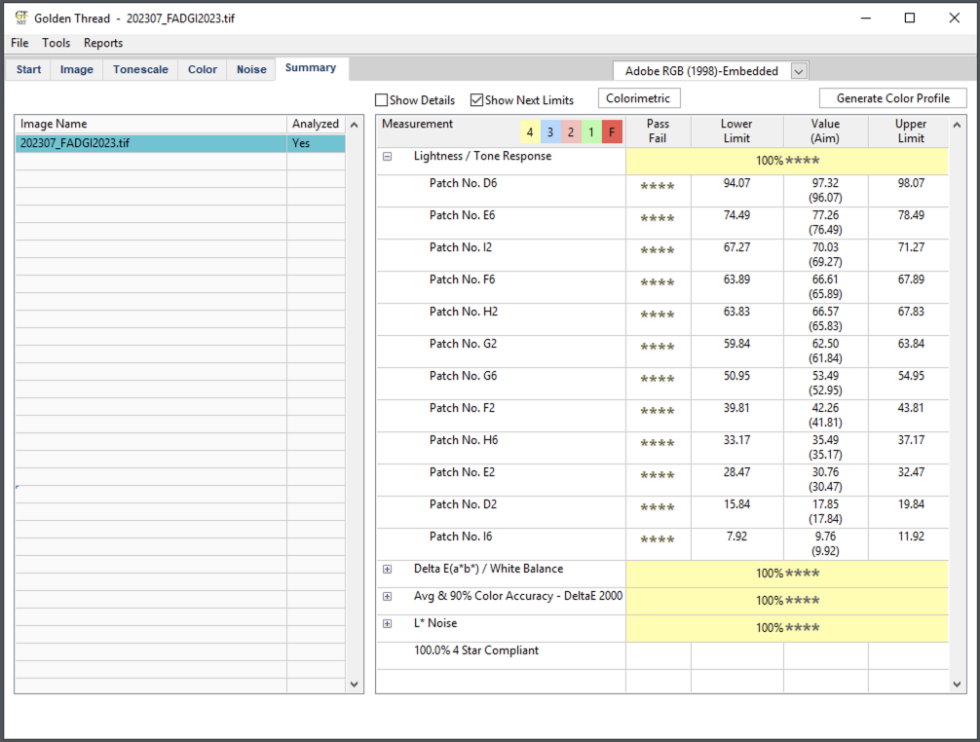Enable the Show Details checkbox
This screenshot has height=742, width=980.
[382, 100]
